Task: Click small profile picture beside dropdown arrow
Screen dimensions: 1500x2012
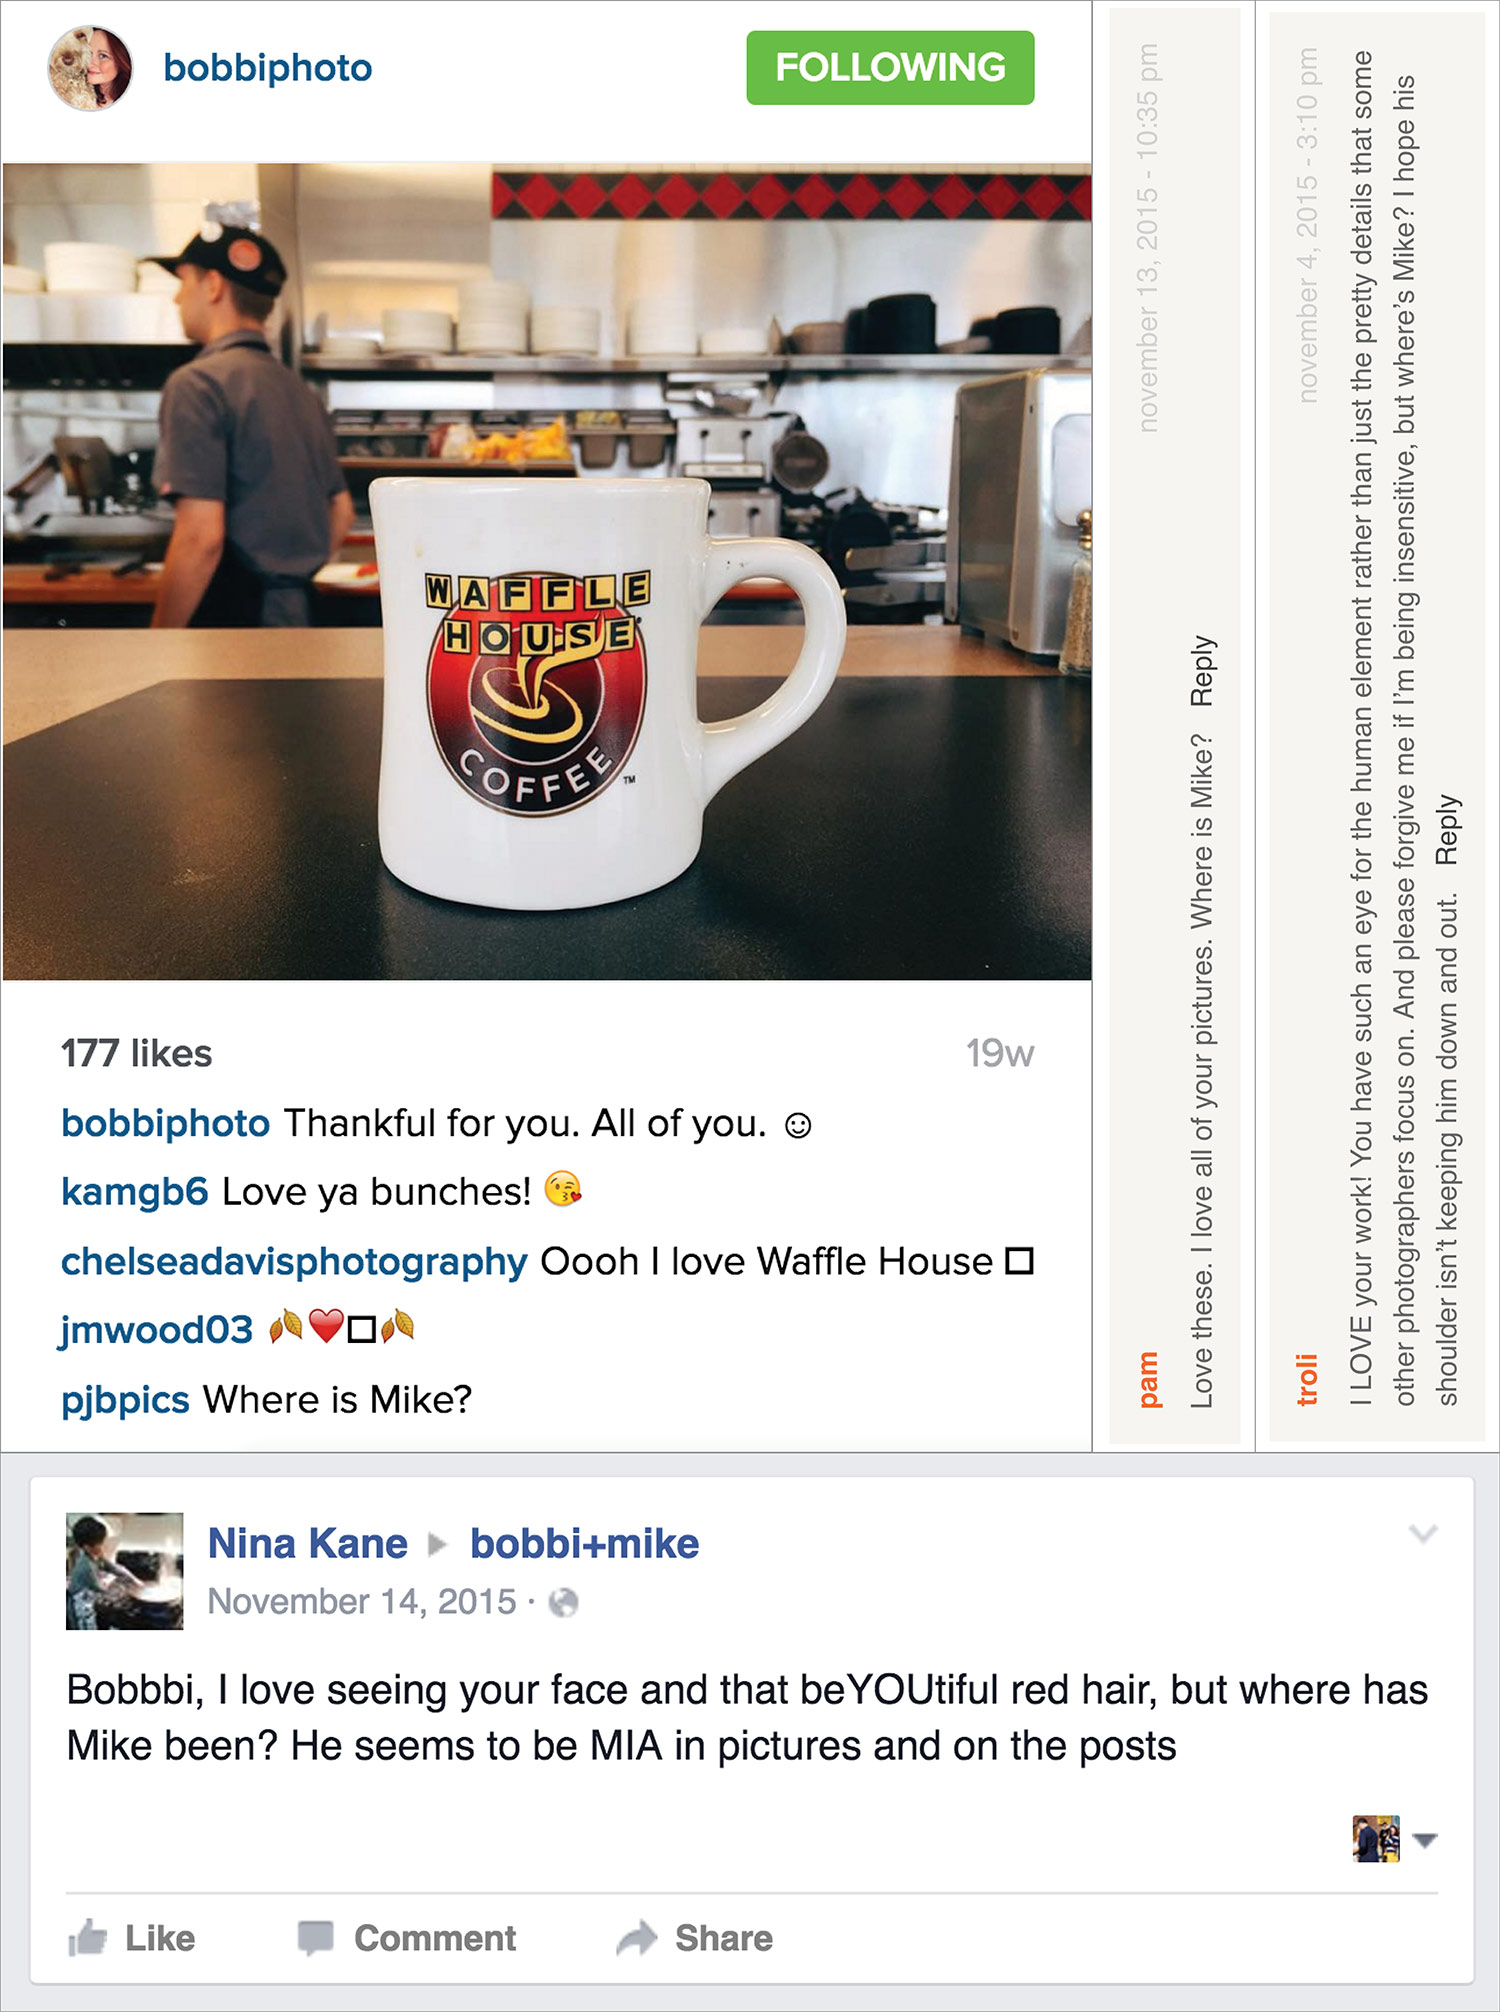Action: click(x=1376, y=1838)
